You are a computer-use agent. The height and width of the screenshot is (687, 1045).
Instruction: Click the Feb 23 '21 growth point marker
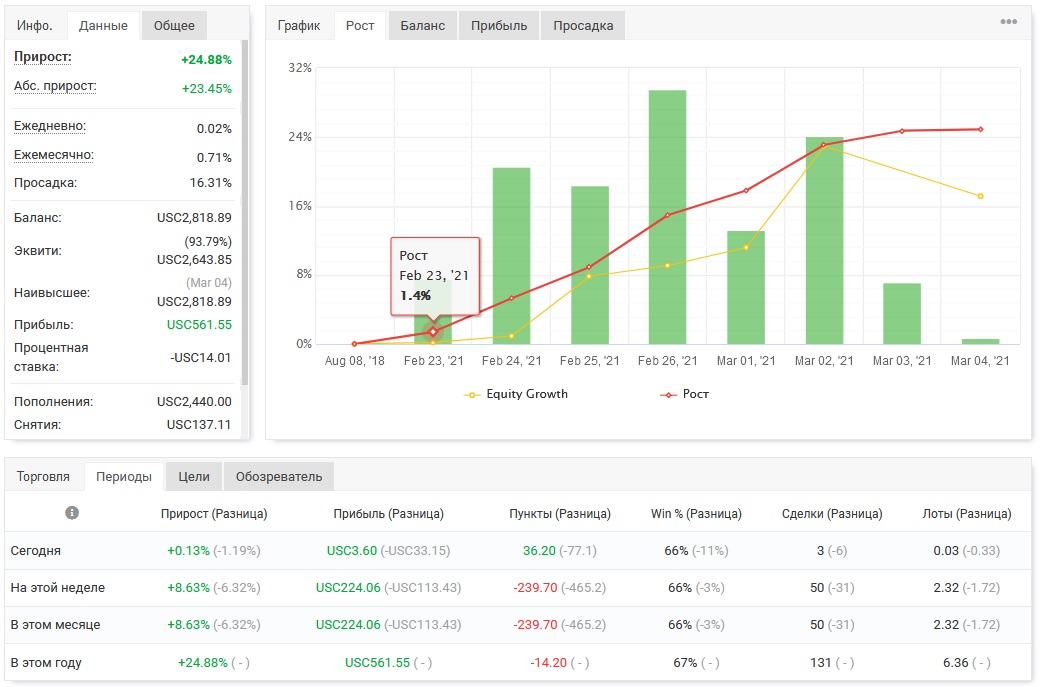point(433,331)
